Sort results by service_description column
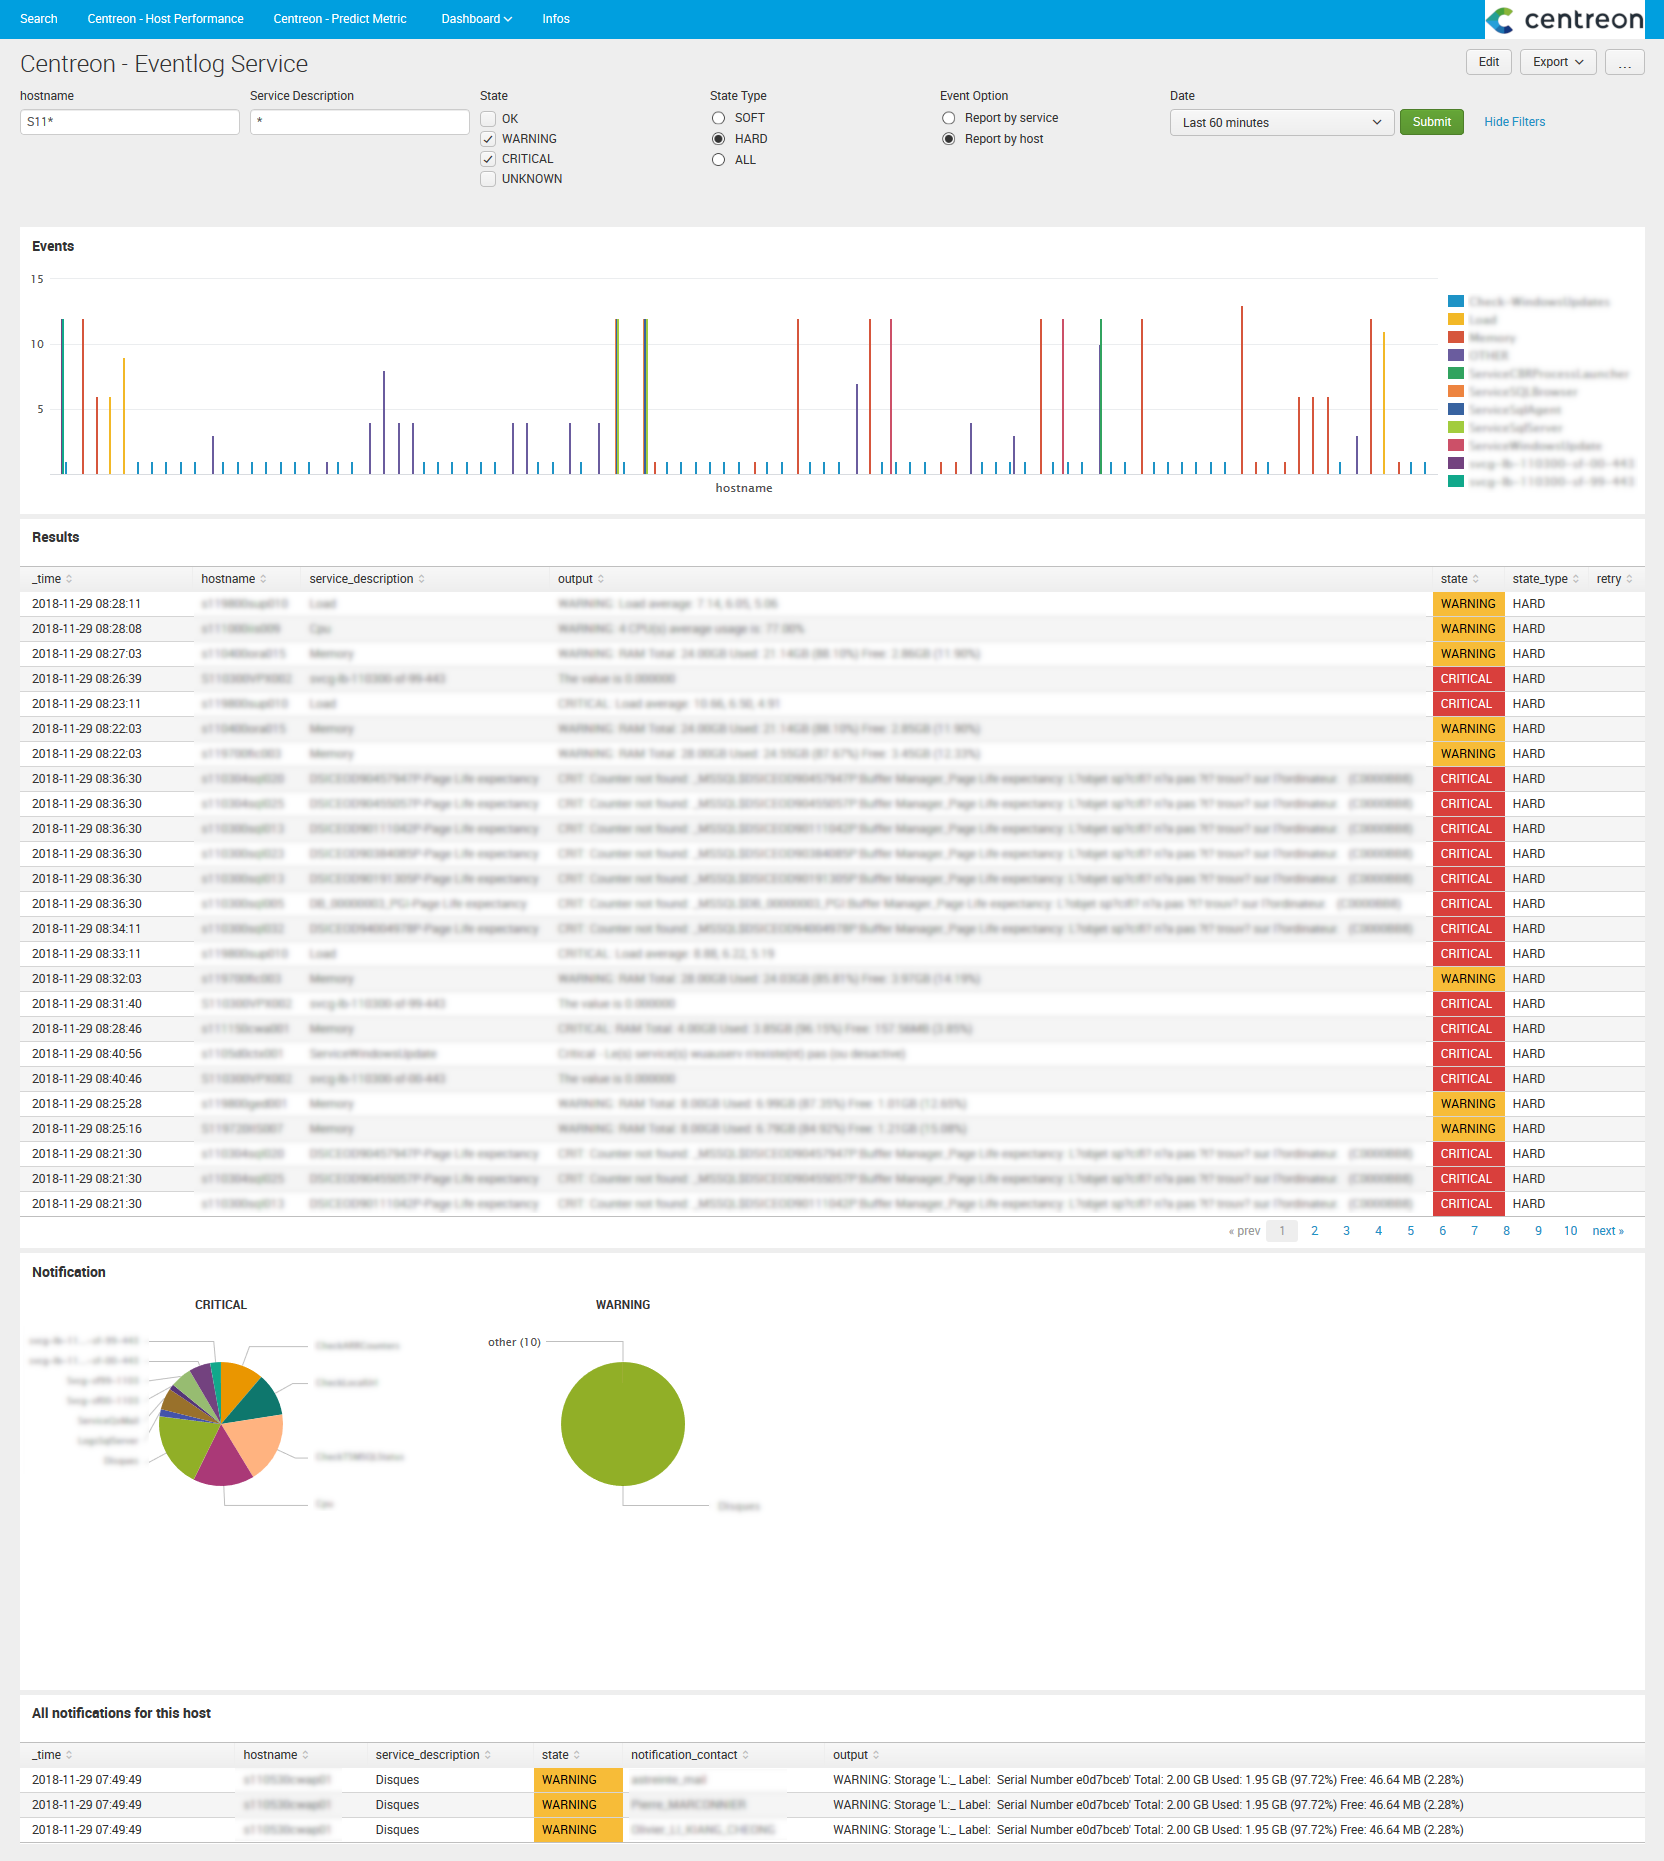1664x1861 pixels. (367, 579)
